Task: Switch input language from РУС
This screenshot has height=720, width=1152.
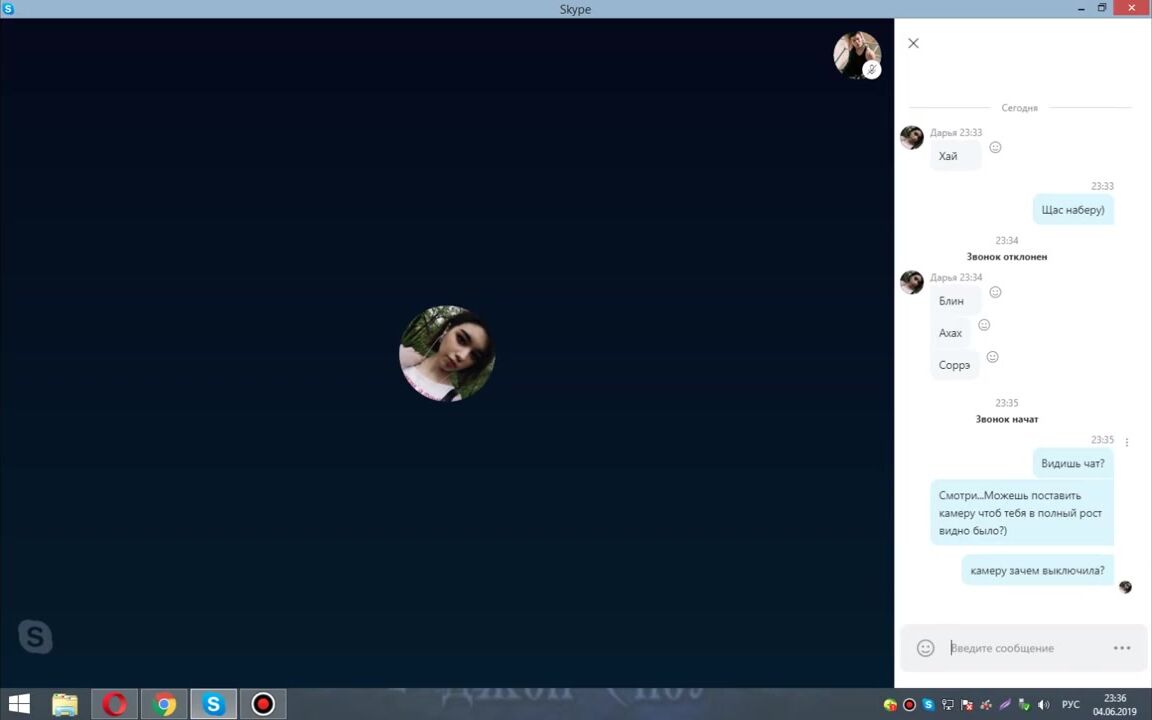Action: [x=1070, y=705]
